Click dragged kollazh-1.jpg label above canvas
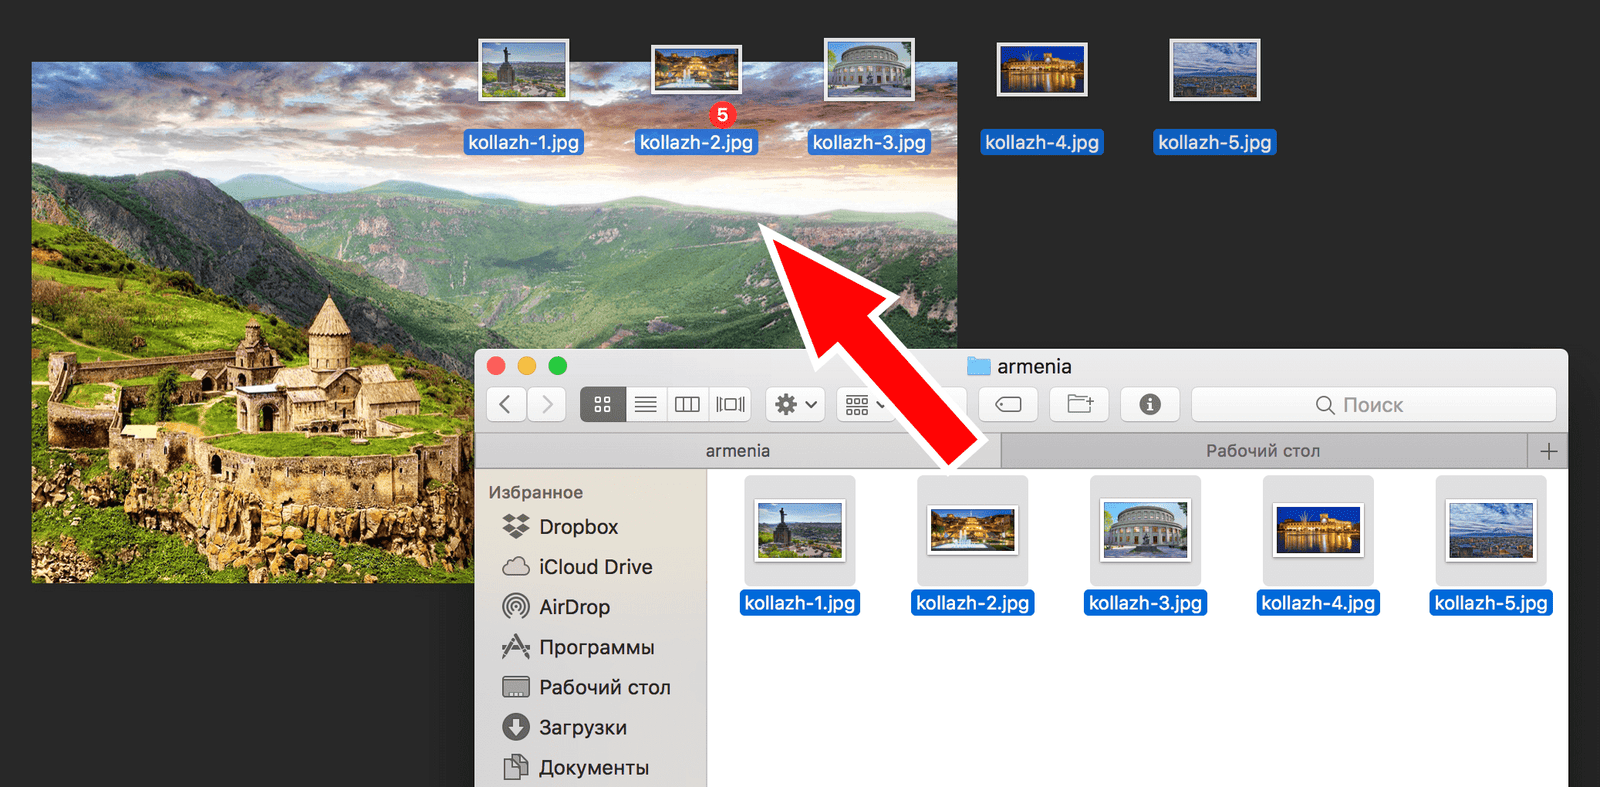This screenshot has width=1600, height=787. click(x=524, y=142)
